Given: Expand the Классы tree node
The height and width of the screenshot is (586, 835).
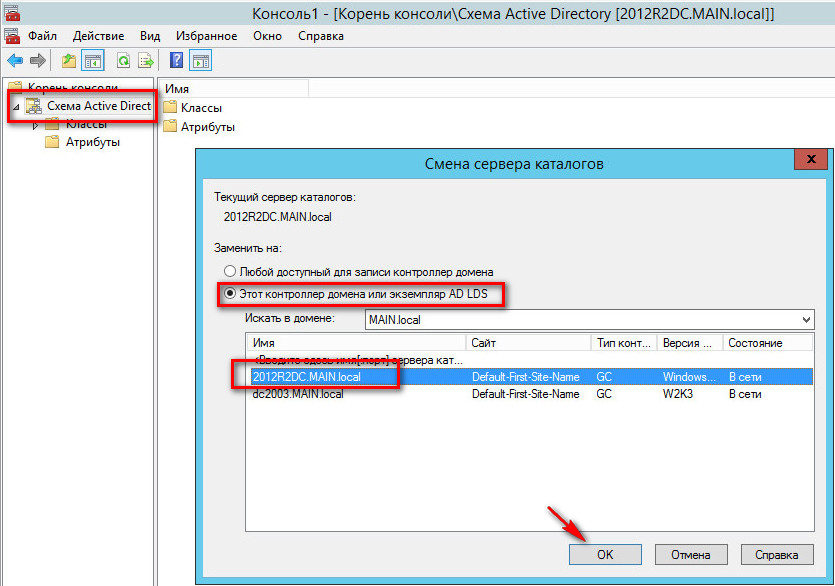Looking at the screenshot, I should tap(35, 126).
